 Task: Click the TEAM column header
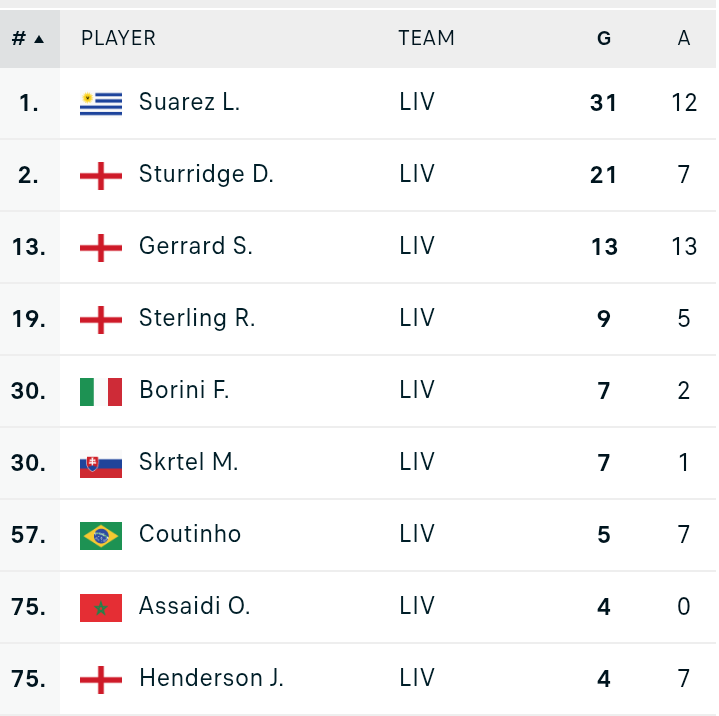point(426,39)
